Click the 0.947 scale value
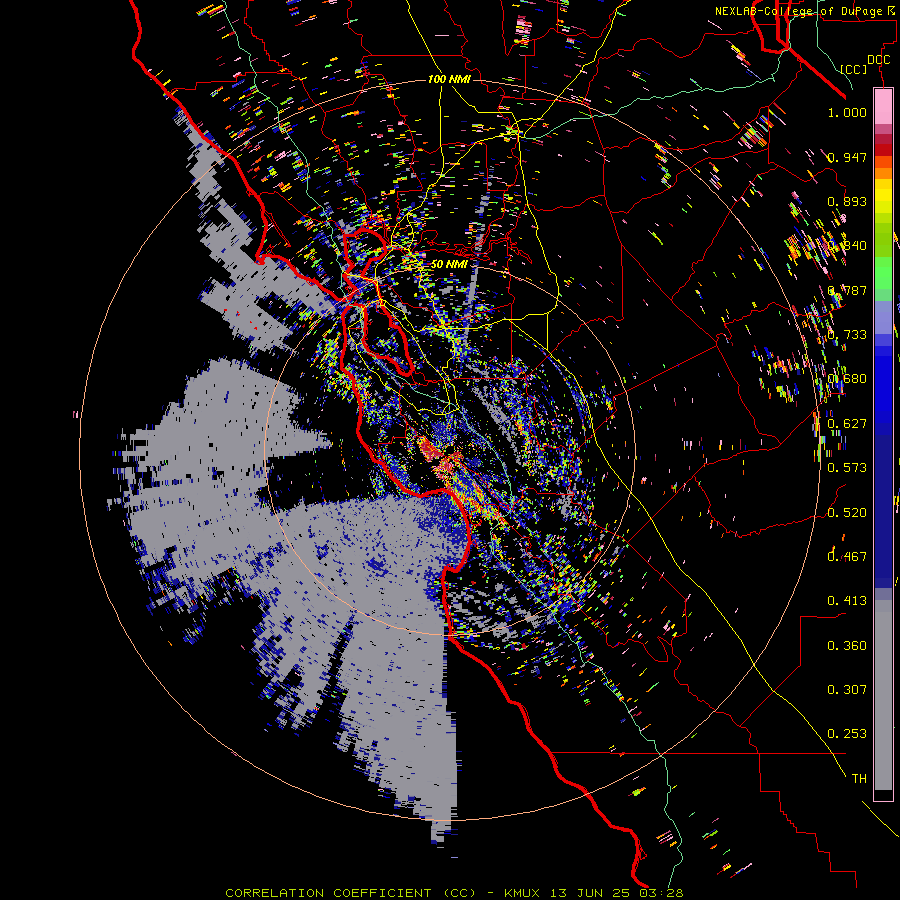 coord(847,157)
